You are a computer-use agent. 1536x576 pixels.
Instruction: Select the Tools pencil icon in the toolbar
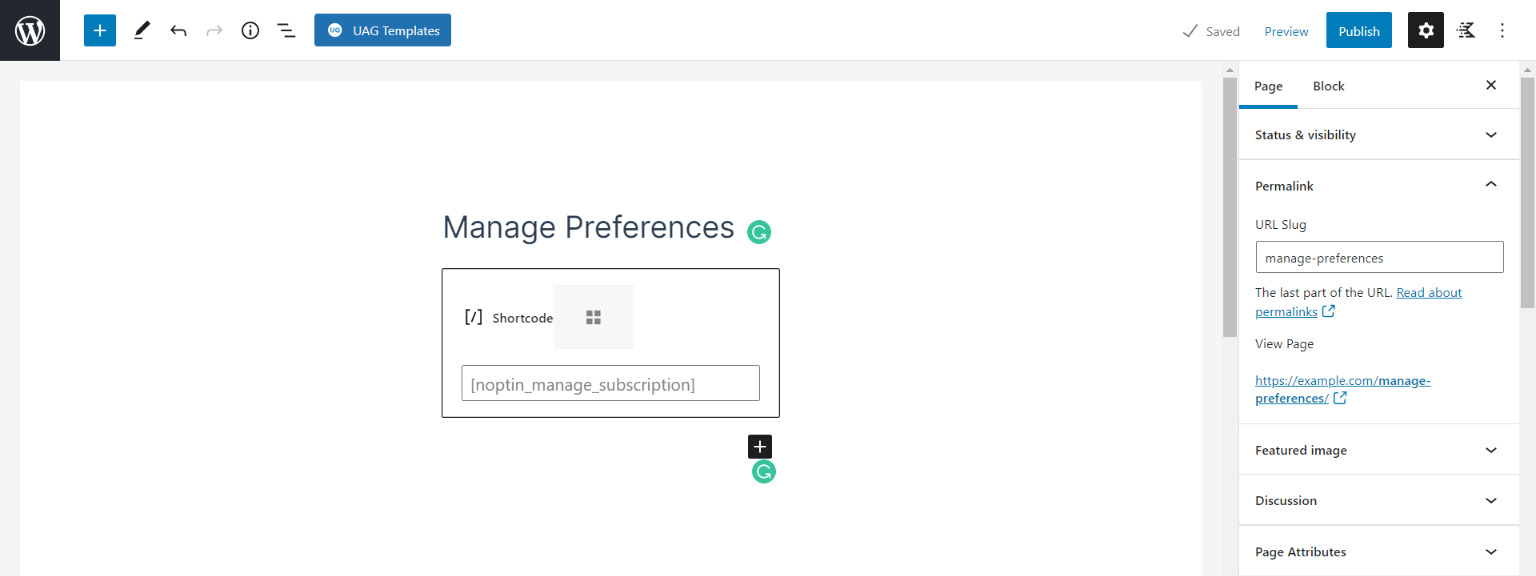pyautogui.click(x=141, y=30)
